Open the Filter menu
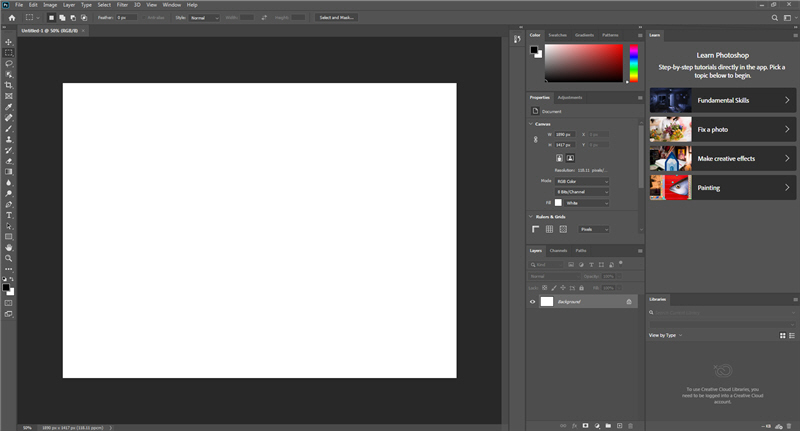This screenshot has height=431, width=800. coord(122,5)
